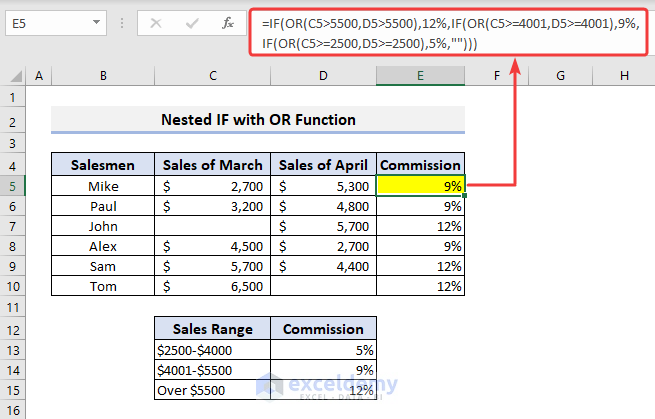Click the Cancel (X) formula bar icon
Screen dimensions: 655x419
pos(154,22)
